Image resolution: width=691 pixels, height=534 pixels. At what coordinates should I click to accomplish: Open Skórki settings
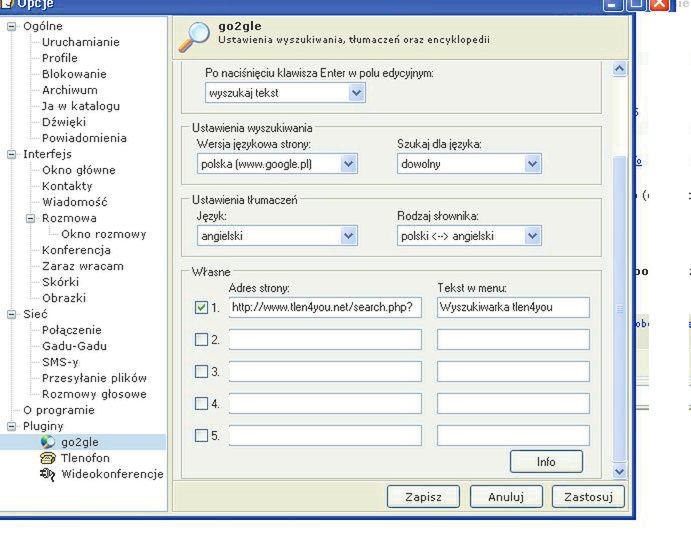60,282
